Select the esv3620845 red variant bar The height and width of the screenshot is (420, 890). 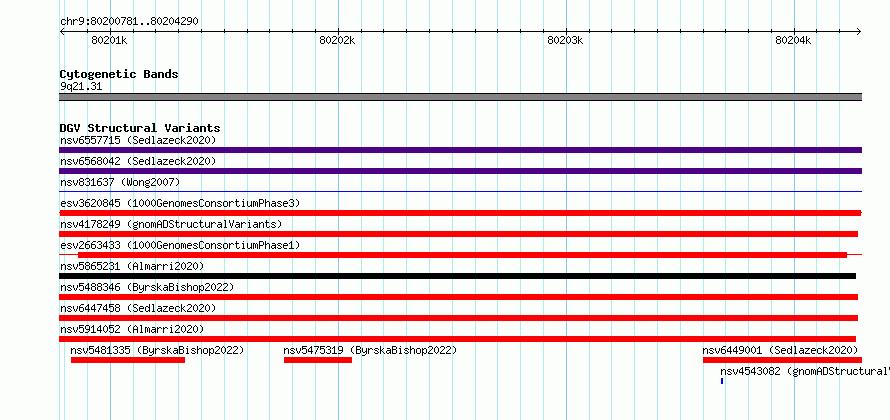pos(460,213)
